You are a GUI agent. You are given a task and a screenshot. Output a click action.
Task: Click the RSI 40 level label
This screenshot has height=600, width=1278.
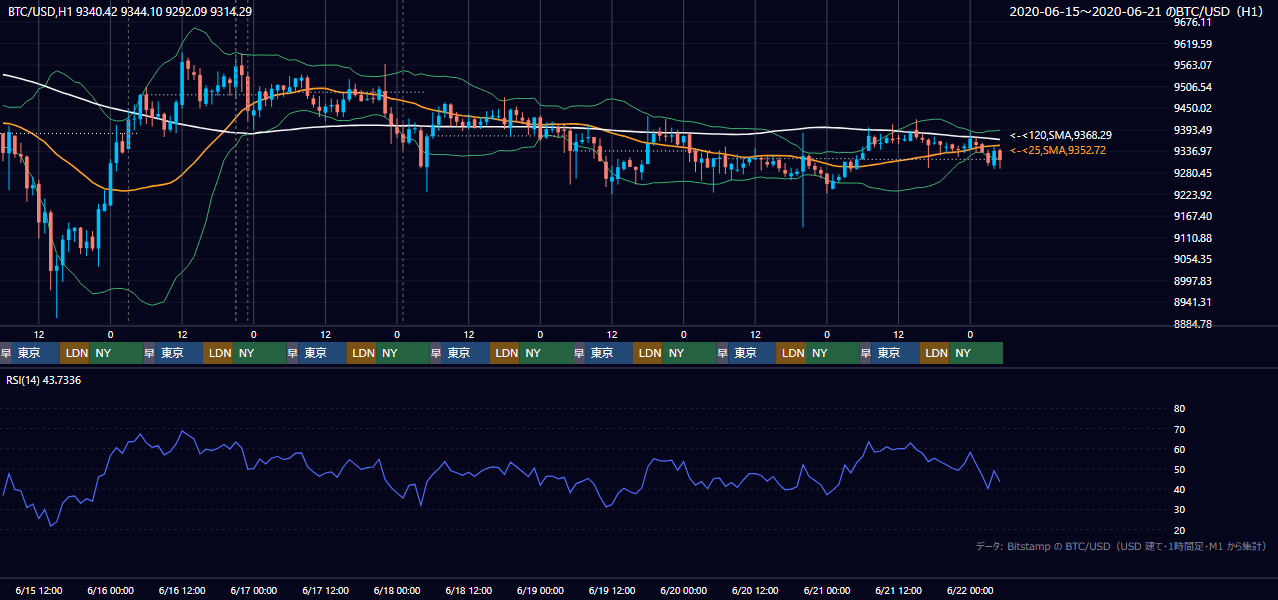click(1179, 489)
